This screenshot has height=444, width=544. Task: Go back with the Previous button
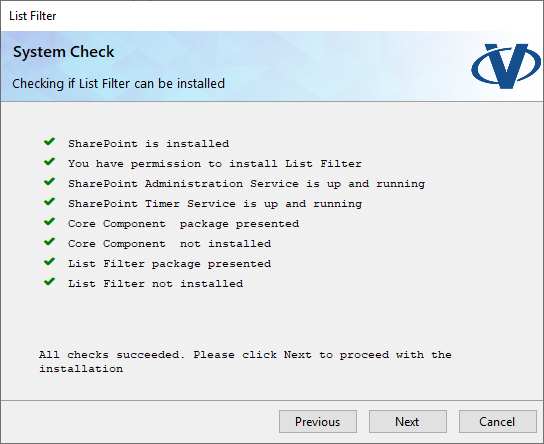coord(318,421)
